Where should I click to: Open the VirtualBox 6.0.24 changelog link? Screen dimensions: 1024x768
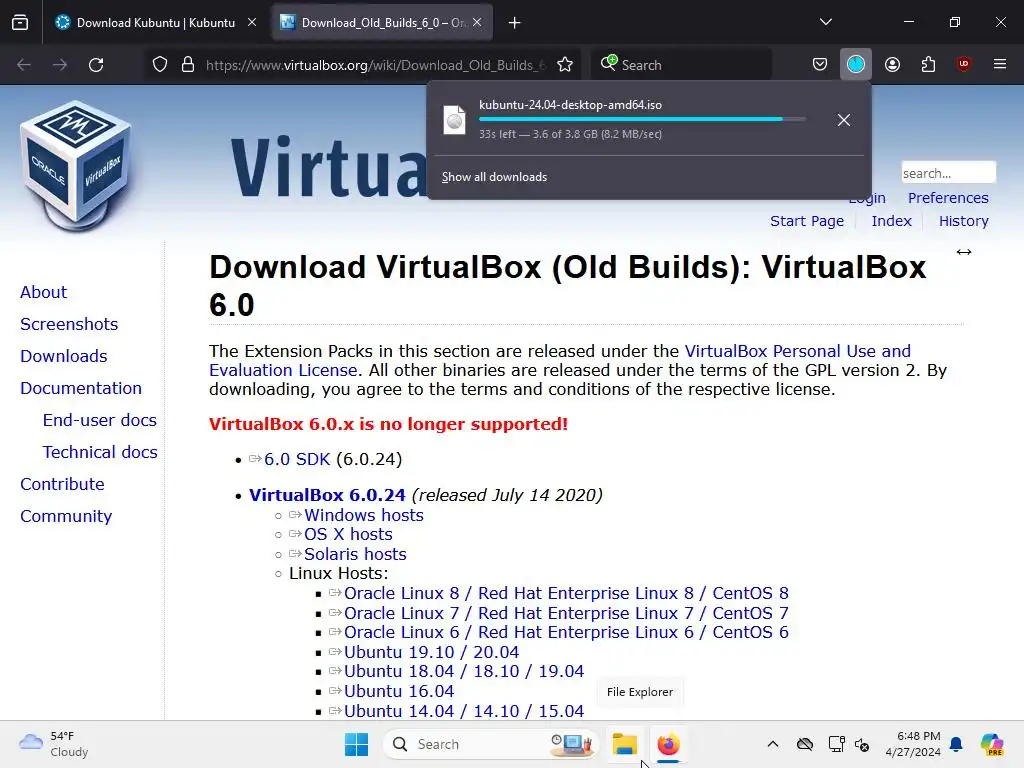click(327, 495)
